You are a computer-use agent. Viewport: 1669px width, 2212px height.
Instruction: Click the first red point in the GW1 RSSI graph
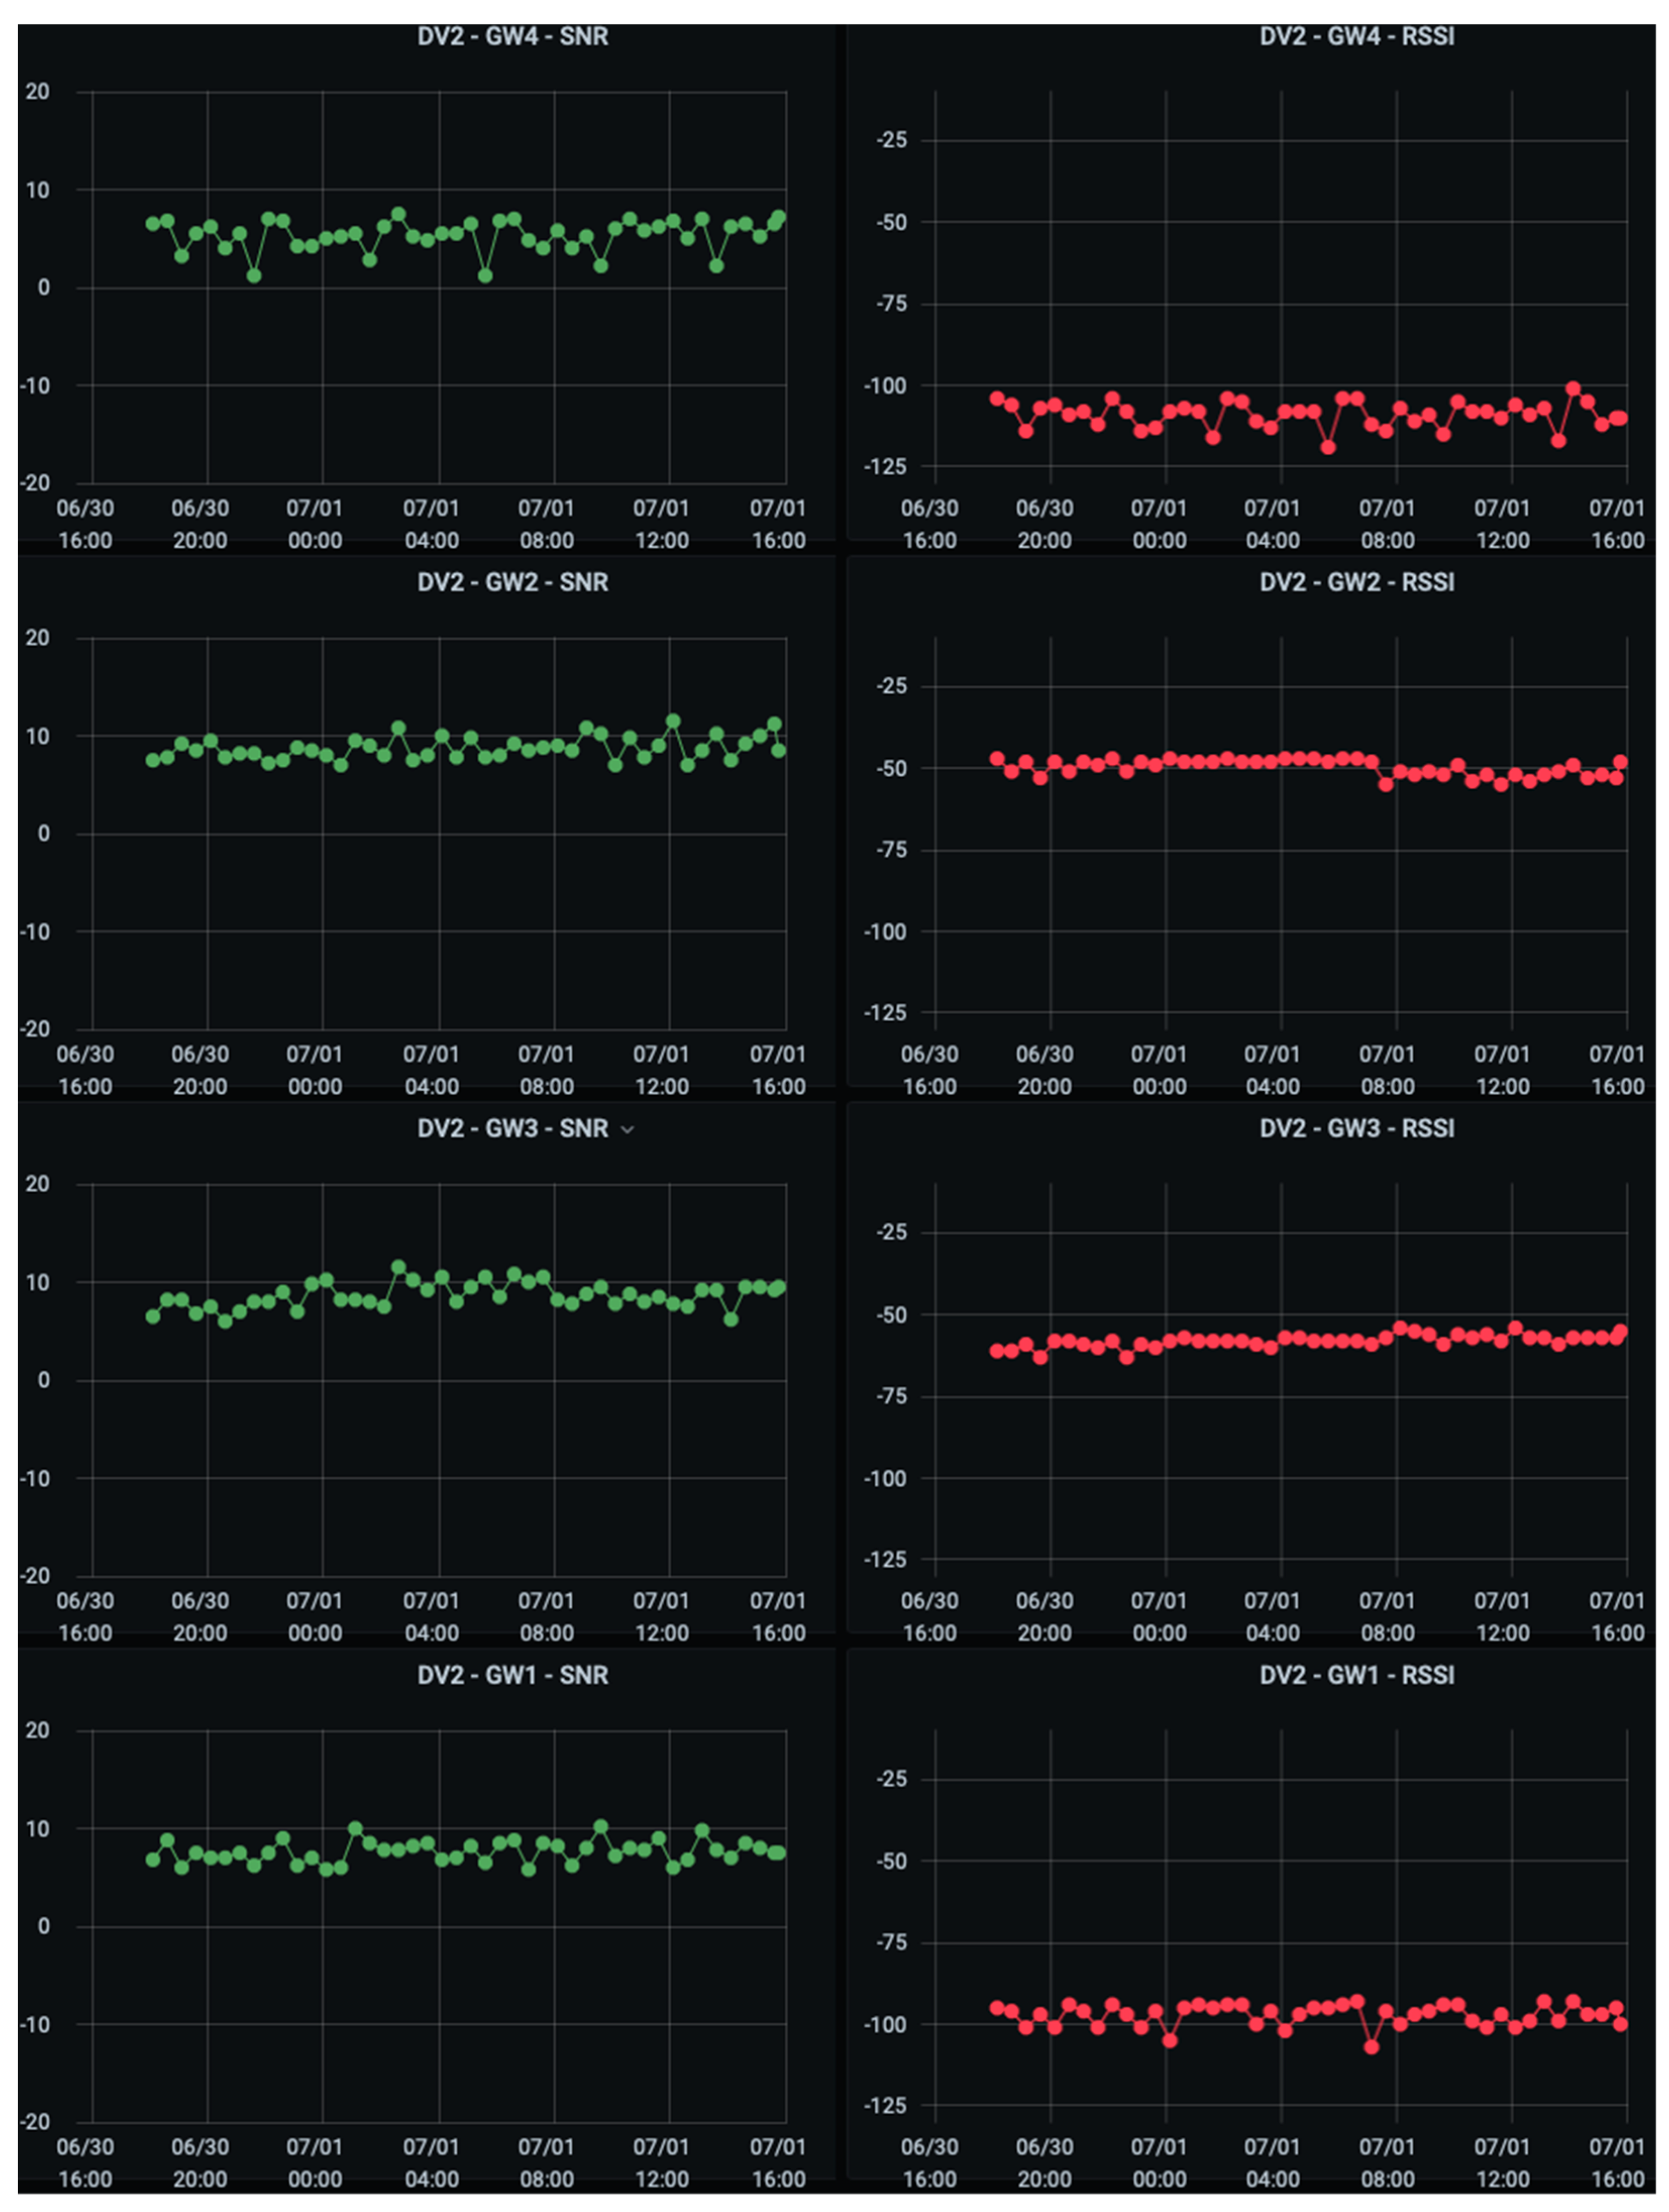pyautogui.click(x=997, y=2008)
